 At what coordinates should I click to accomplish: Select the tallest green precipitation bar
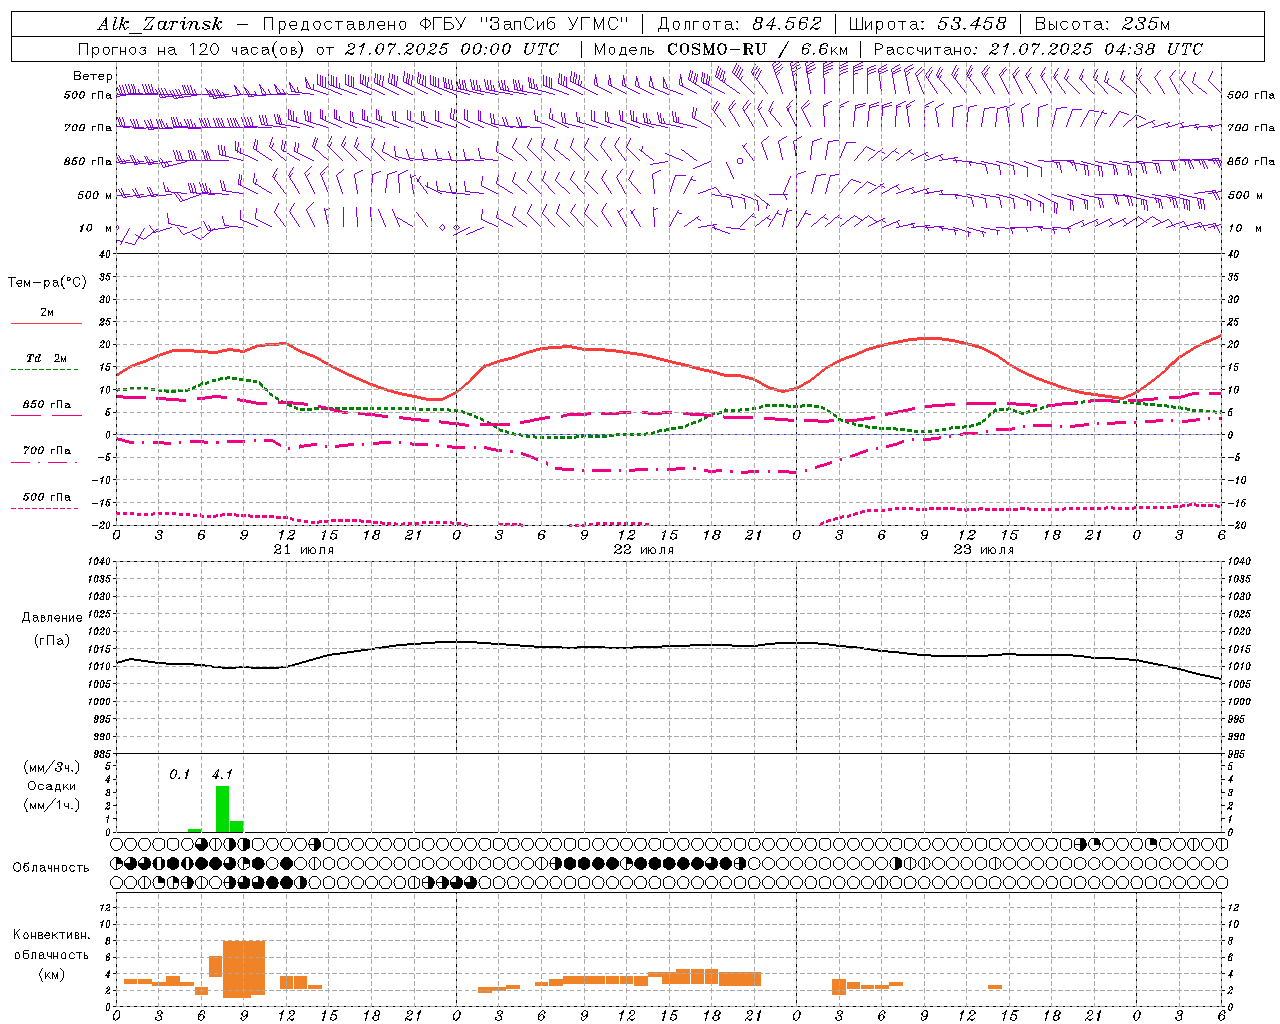pos(222,809)
